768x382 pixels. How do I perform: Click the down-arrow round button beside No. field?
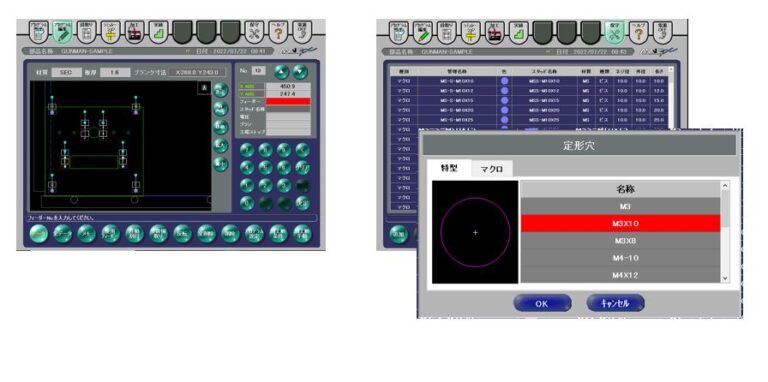click(x=301, y=72)
